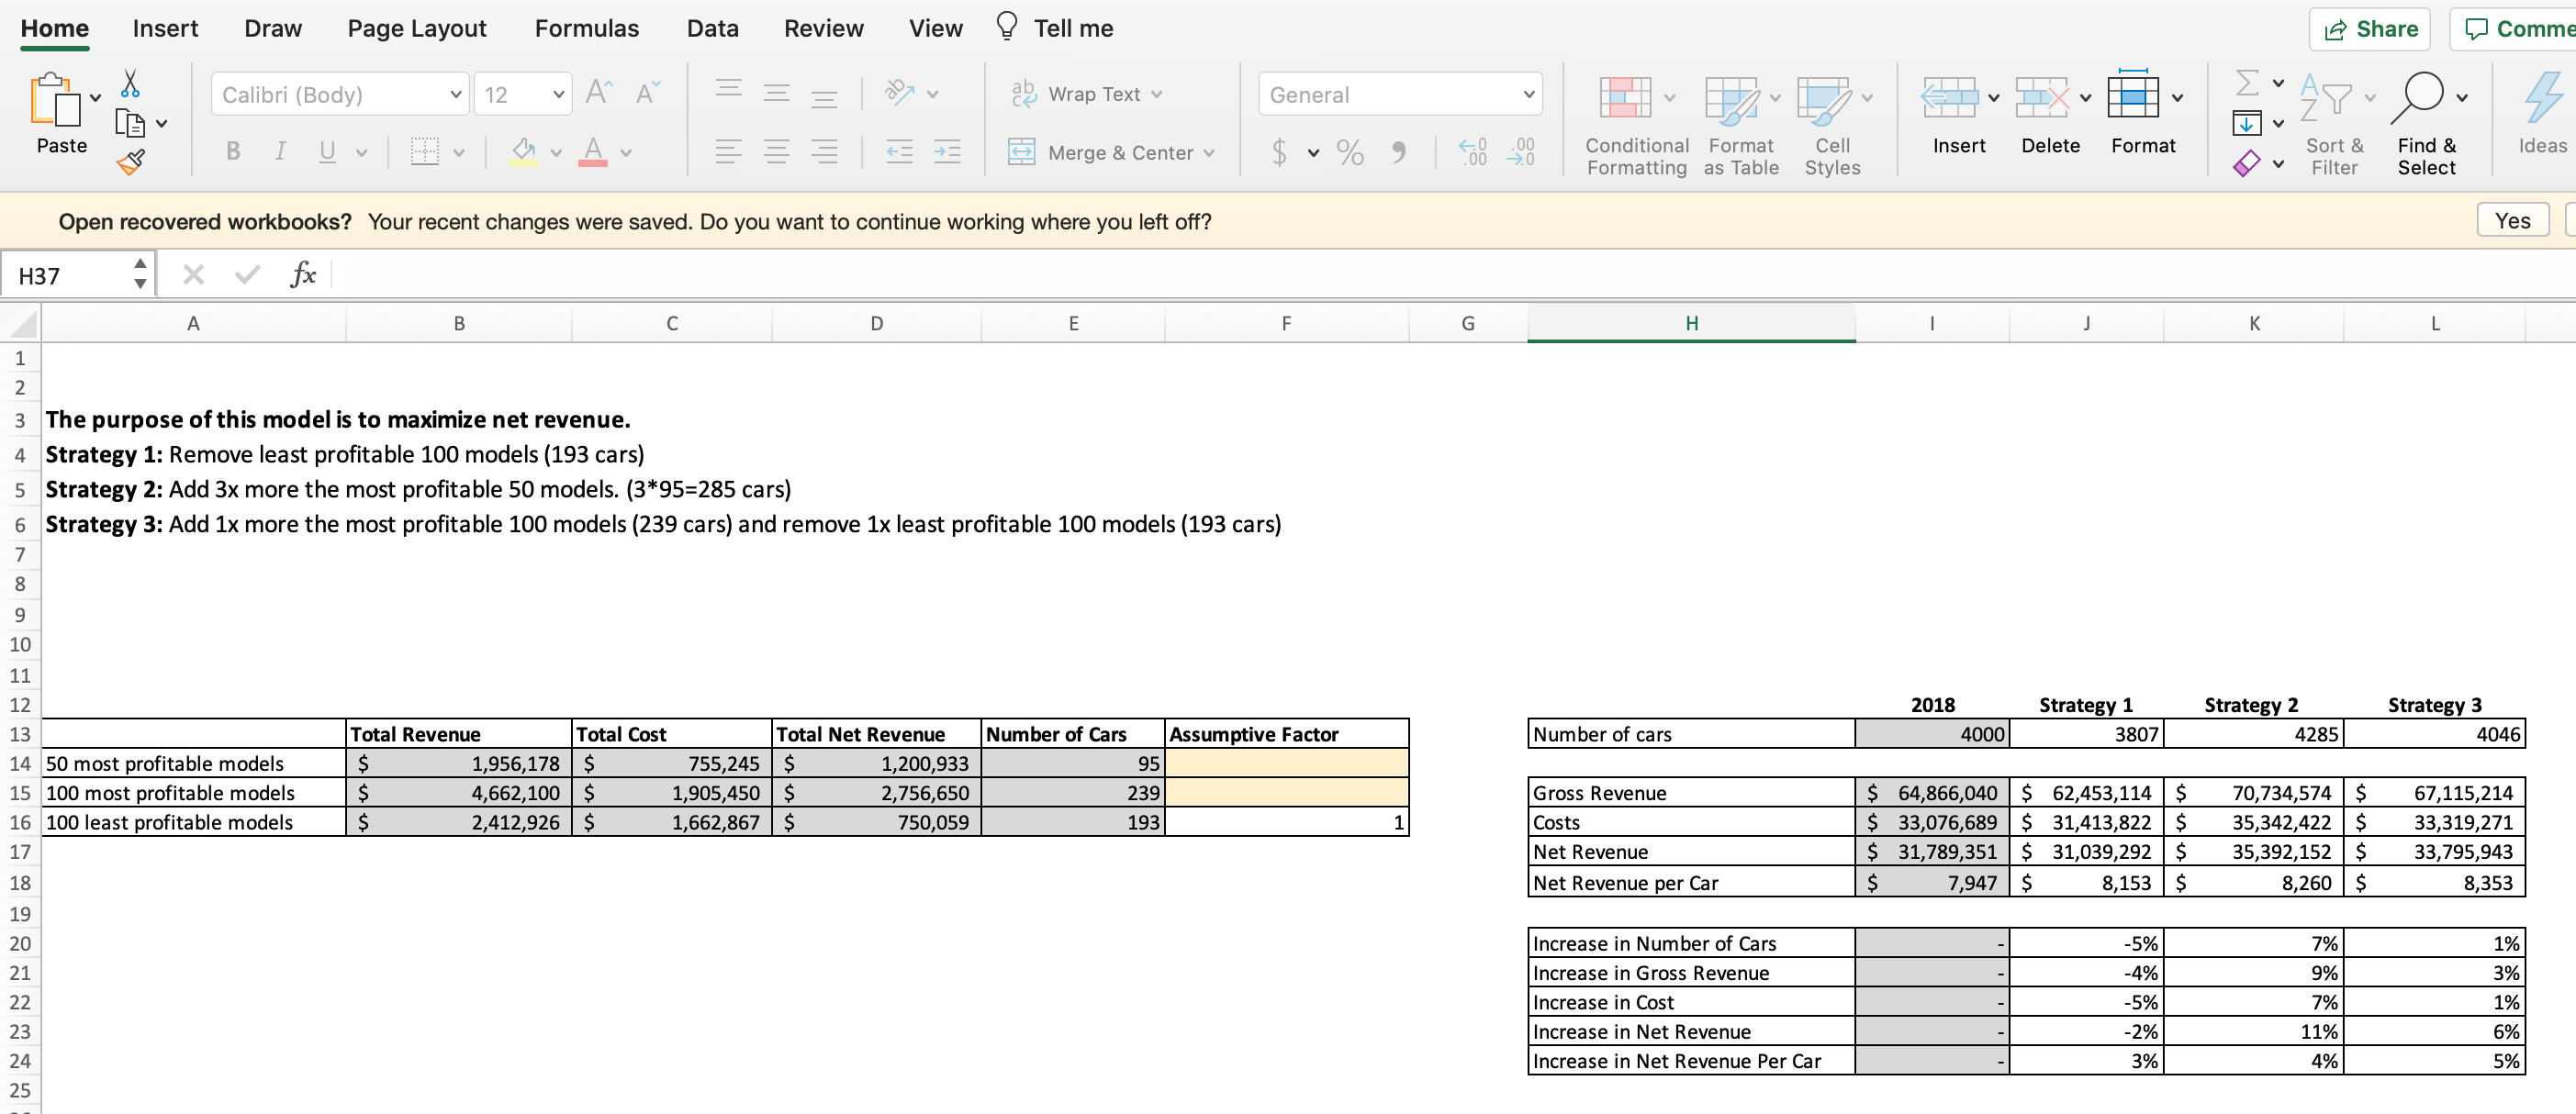Viewport: 2576px width, 1114px height.
Task: Click the Share button
Action: pos(2369,29)
